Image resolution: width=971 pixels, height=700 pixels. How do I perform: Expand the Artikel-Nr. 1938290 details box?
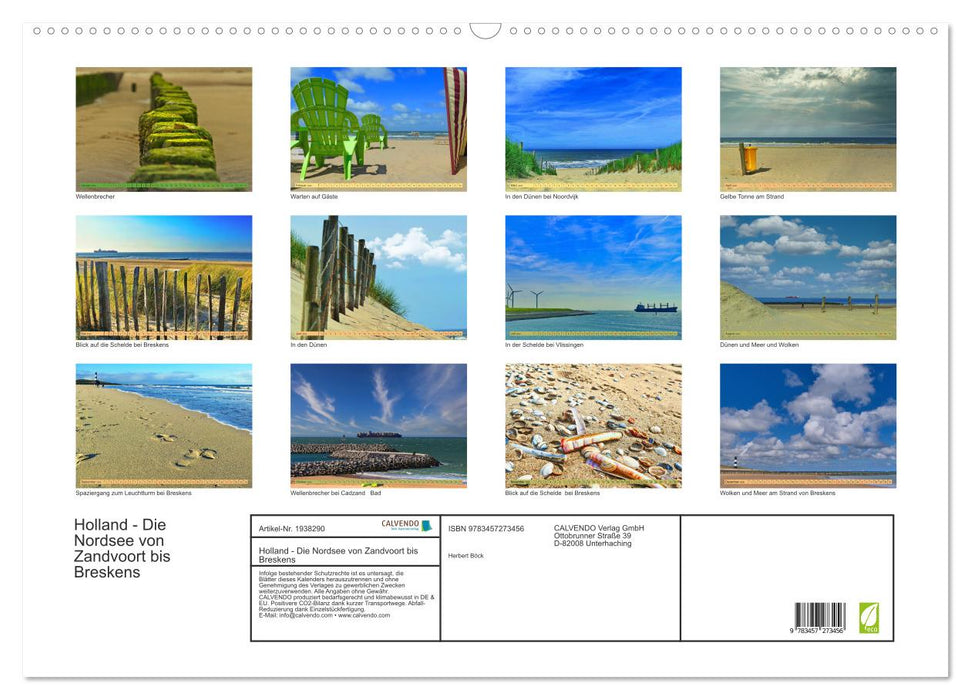point(290,527)
